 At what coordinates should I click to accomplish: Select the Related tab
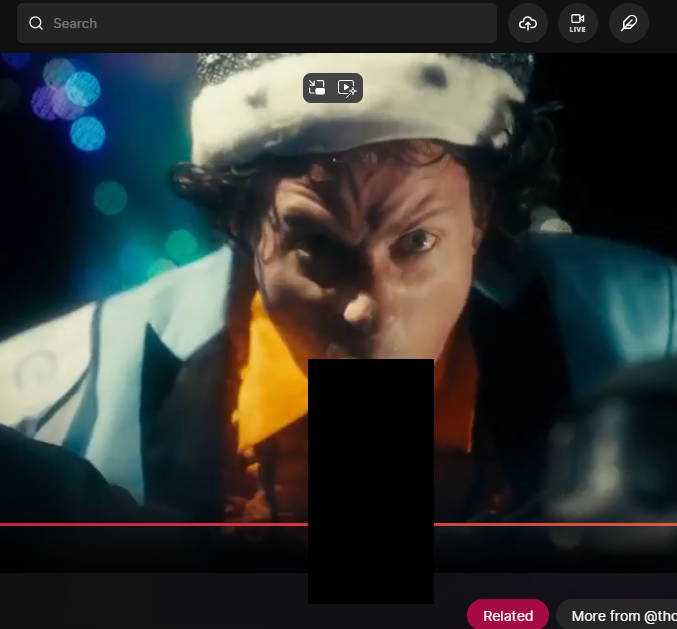(x=508, y=615)
